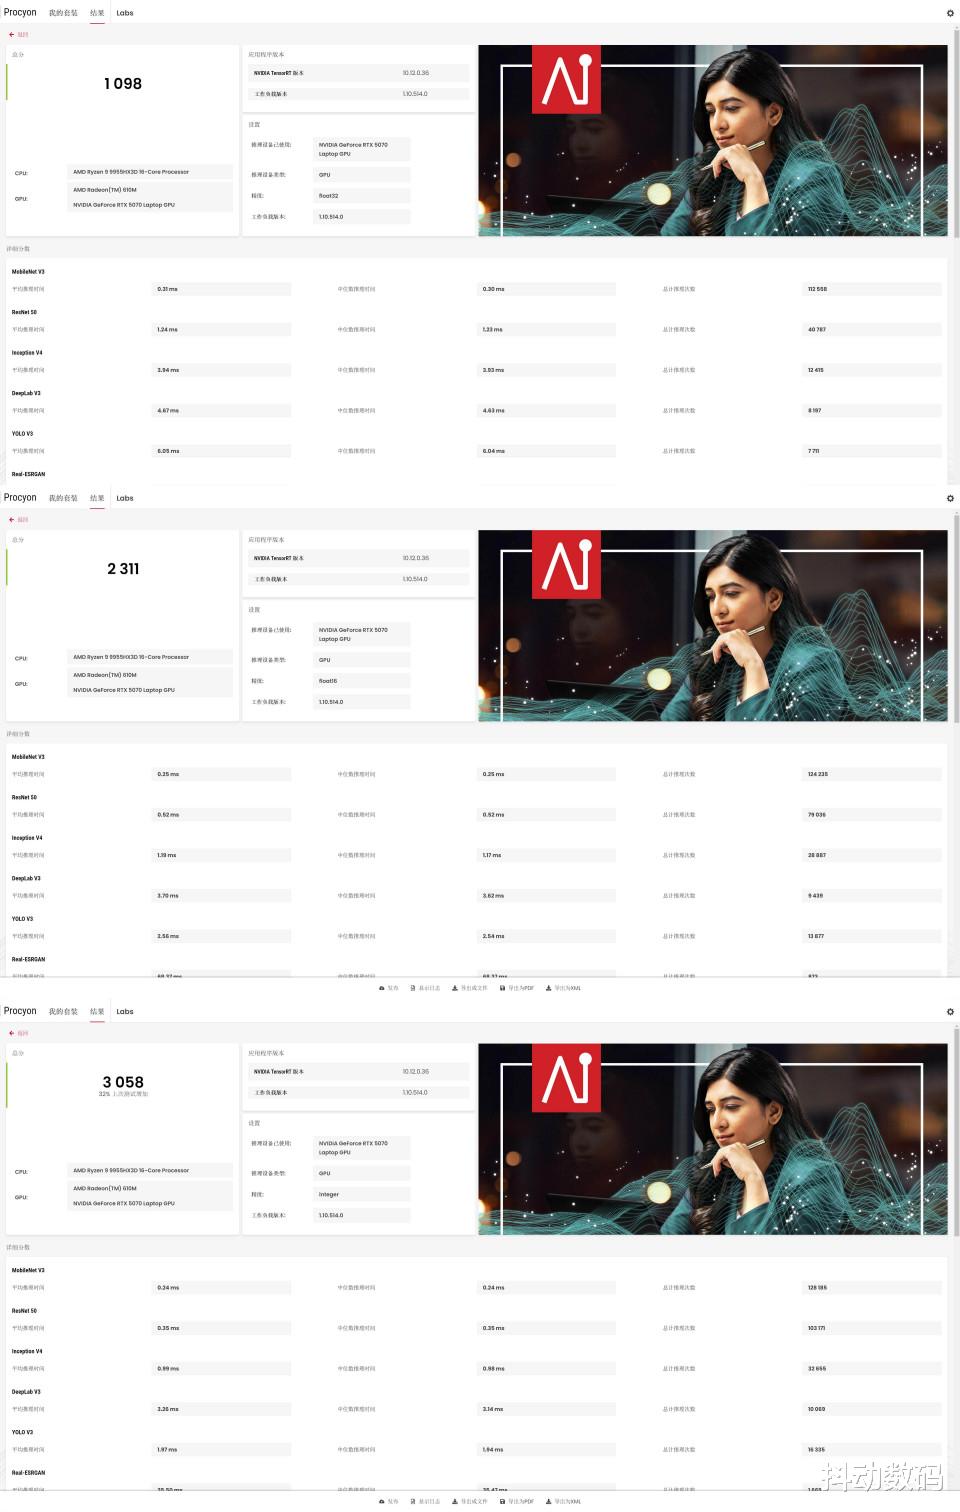Screen dimensions: 960x1512
Task: Click YOLO V3 average 6.05 ms value
Action: pyautogui.click(x=222, y=451)
